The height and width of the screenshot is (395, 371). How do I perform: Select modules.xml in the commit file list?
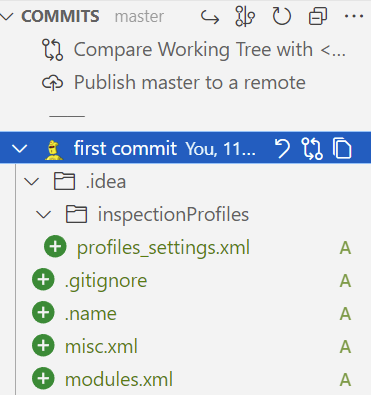[x=119, y=379]
